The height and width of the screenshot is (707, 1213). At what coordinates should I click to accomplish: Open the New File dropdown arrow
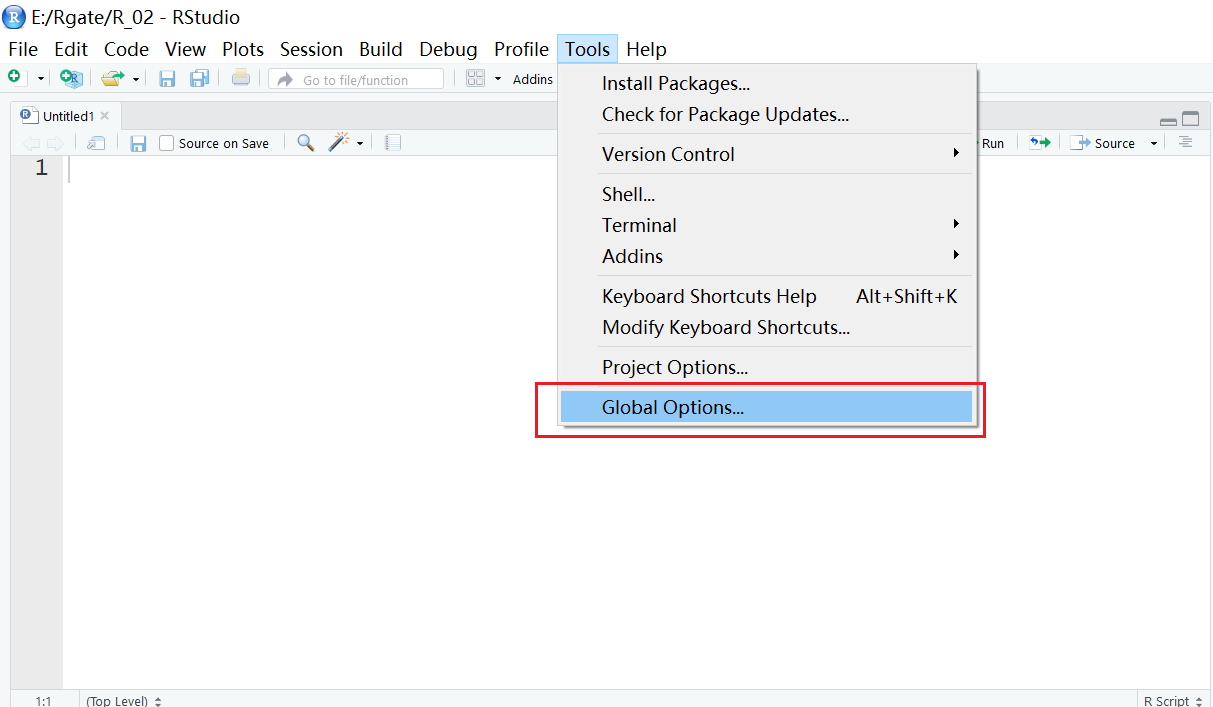(41, 79)
